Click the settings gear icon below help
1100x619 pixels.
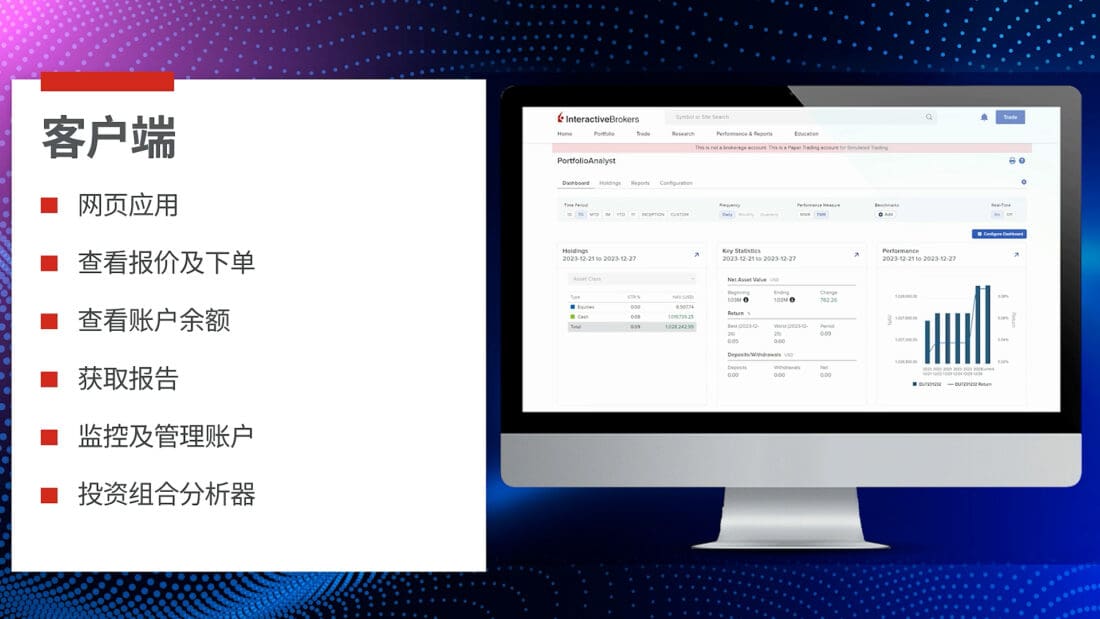(1023, 182)
